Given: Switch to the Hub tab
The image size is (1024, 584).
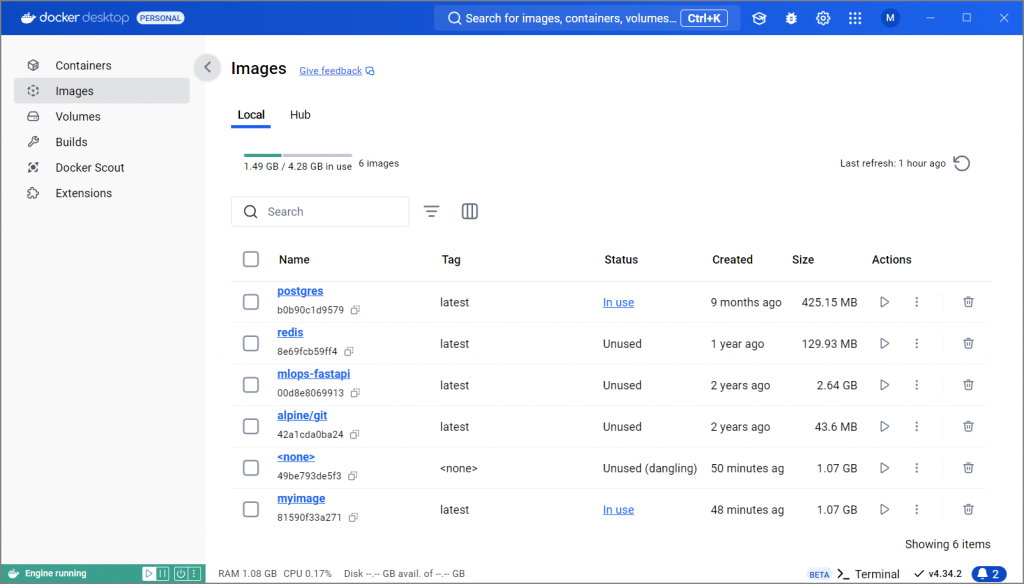Looking at the screenshot, I should pyautogui.click(x=300, y=115).
